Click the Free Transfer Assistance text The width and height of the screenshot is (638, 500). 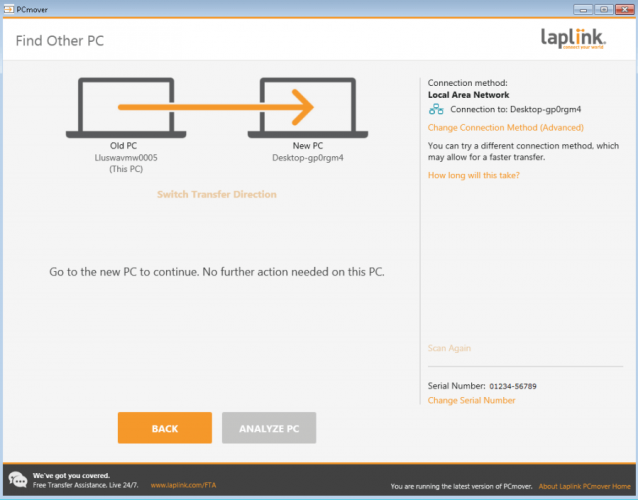point(85,485)
